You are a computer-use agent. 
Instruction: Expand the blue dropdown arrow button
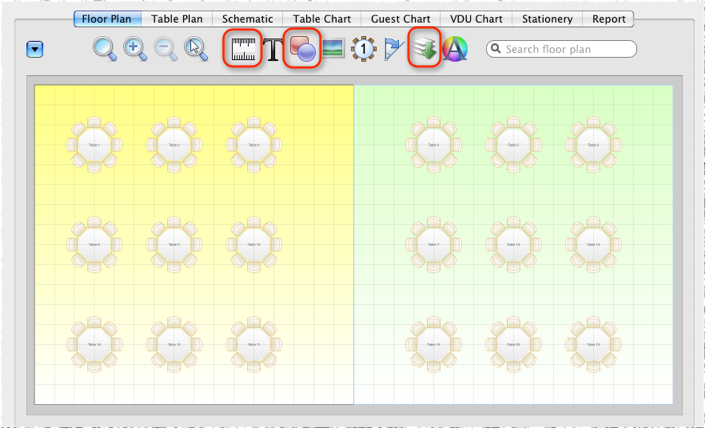35,50
